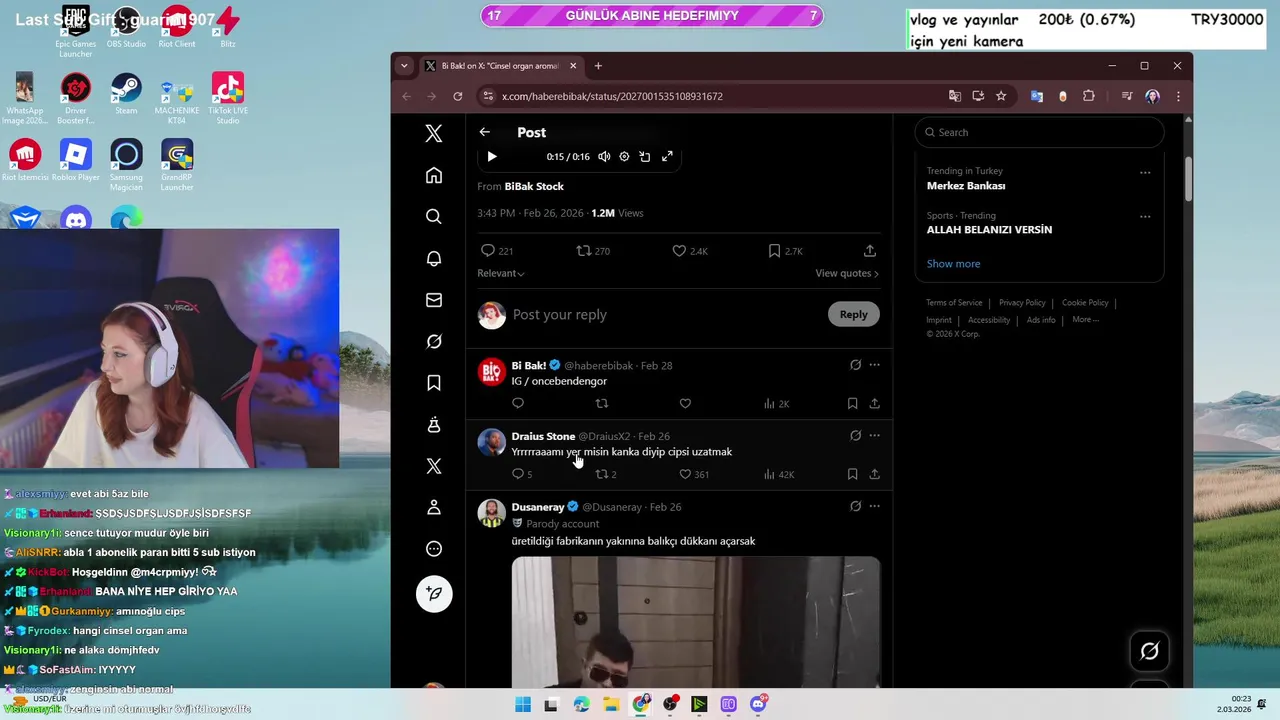Open more options for Merkez Bankası trend
The width and height of the screenshot is (1280, 720).
[1145, 172]
